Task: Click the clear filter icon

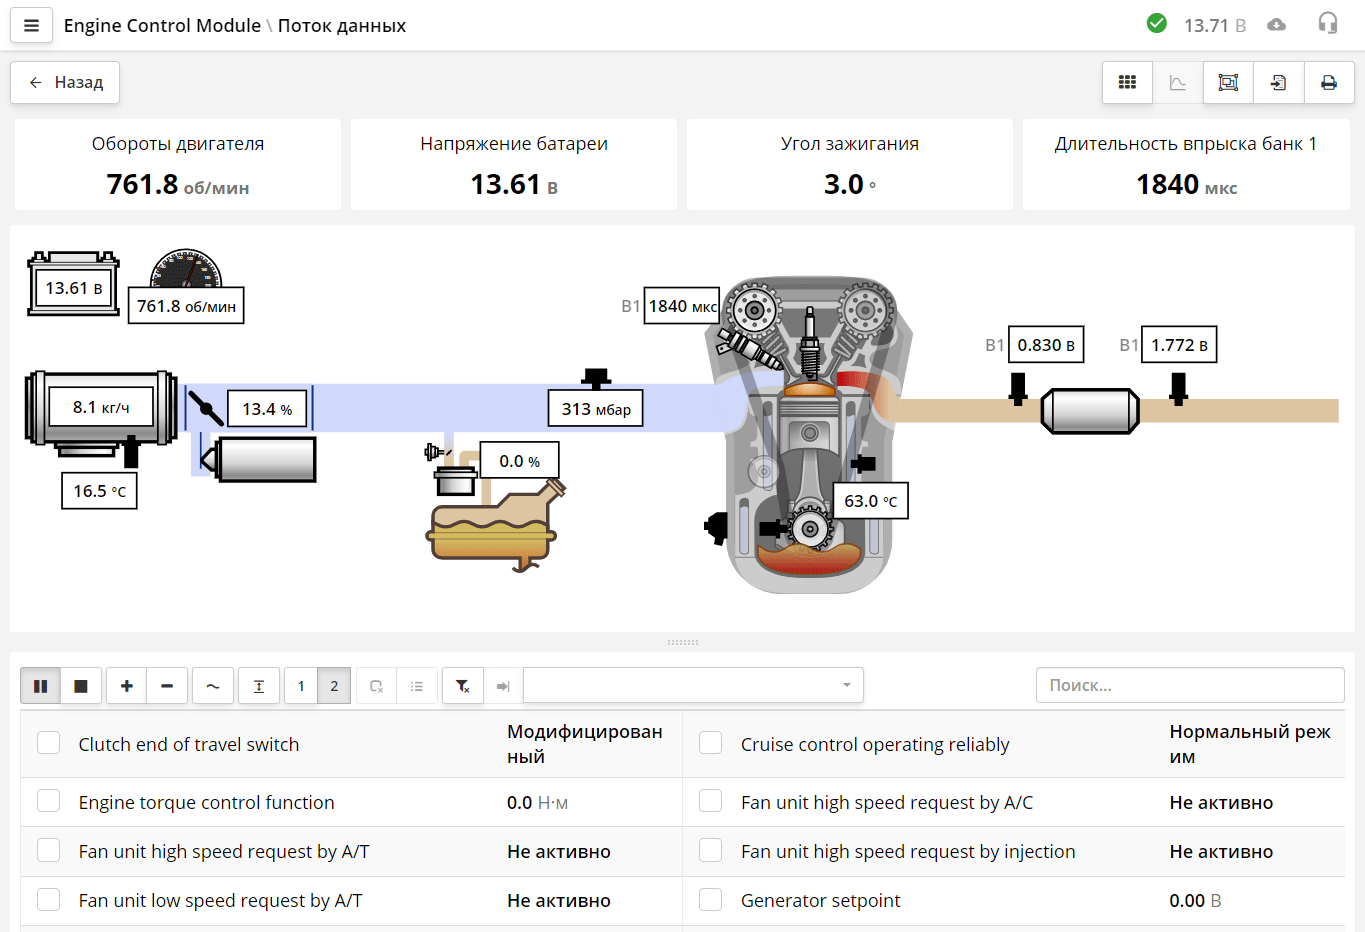Action: (x=462, y=686)
